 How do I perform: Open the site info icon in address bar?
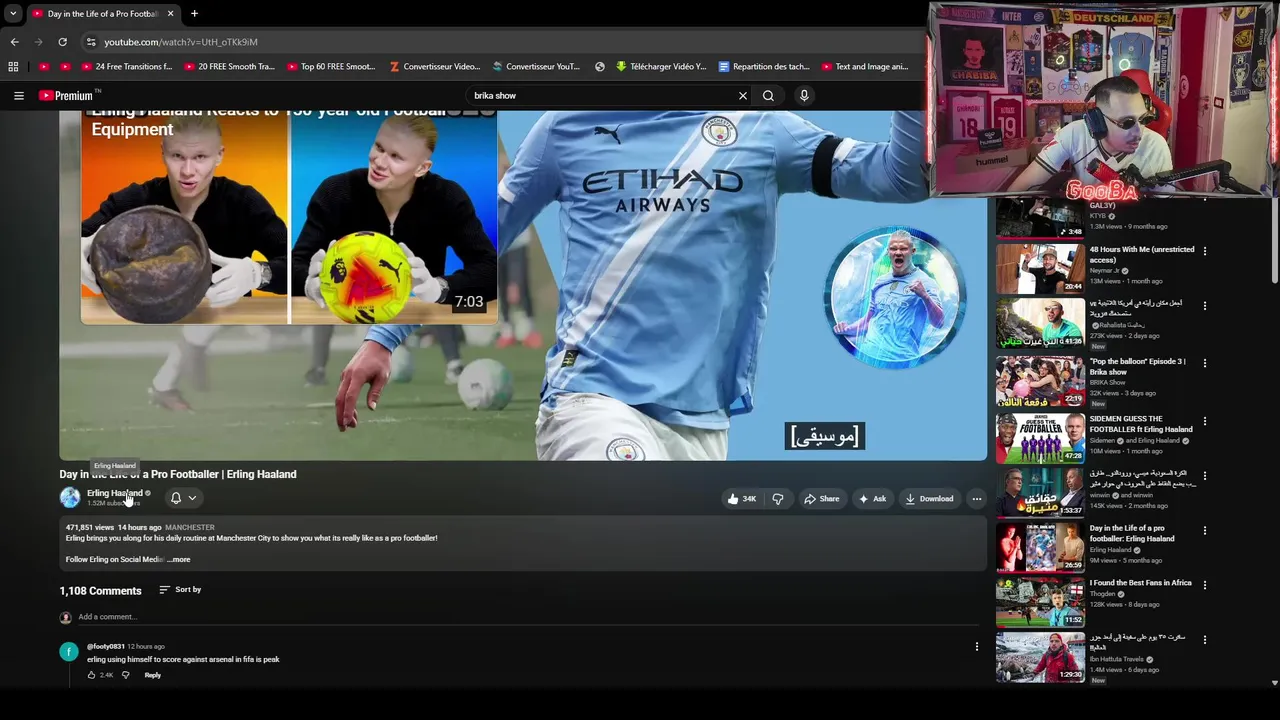coord(91,42)
